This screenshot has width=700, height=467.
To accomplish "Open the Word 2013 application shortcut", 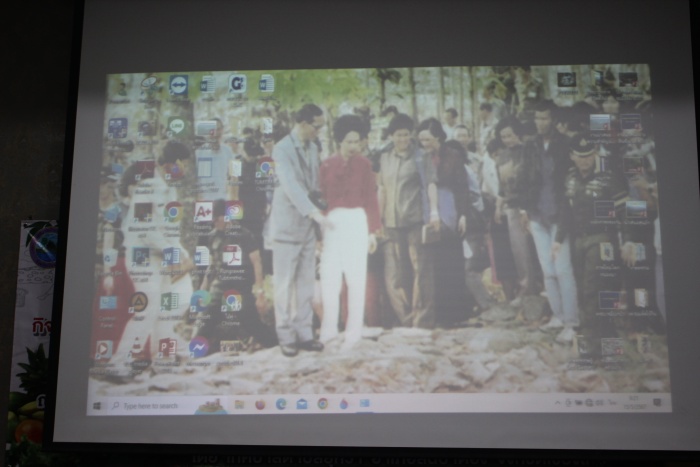I will 171,256.
